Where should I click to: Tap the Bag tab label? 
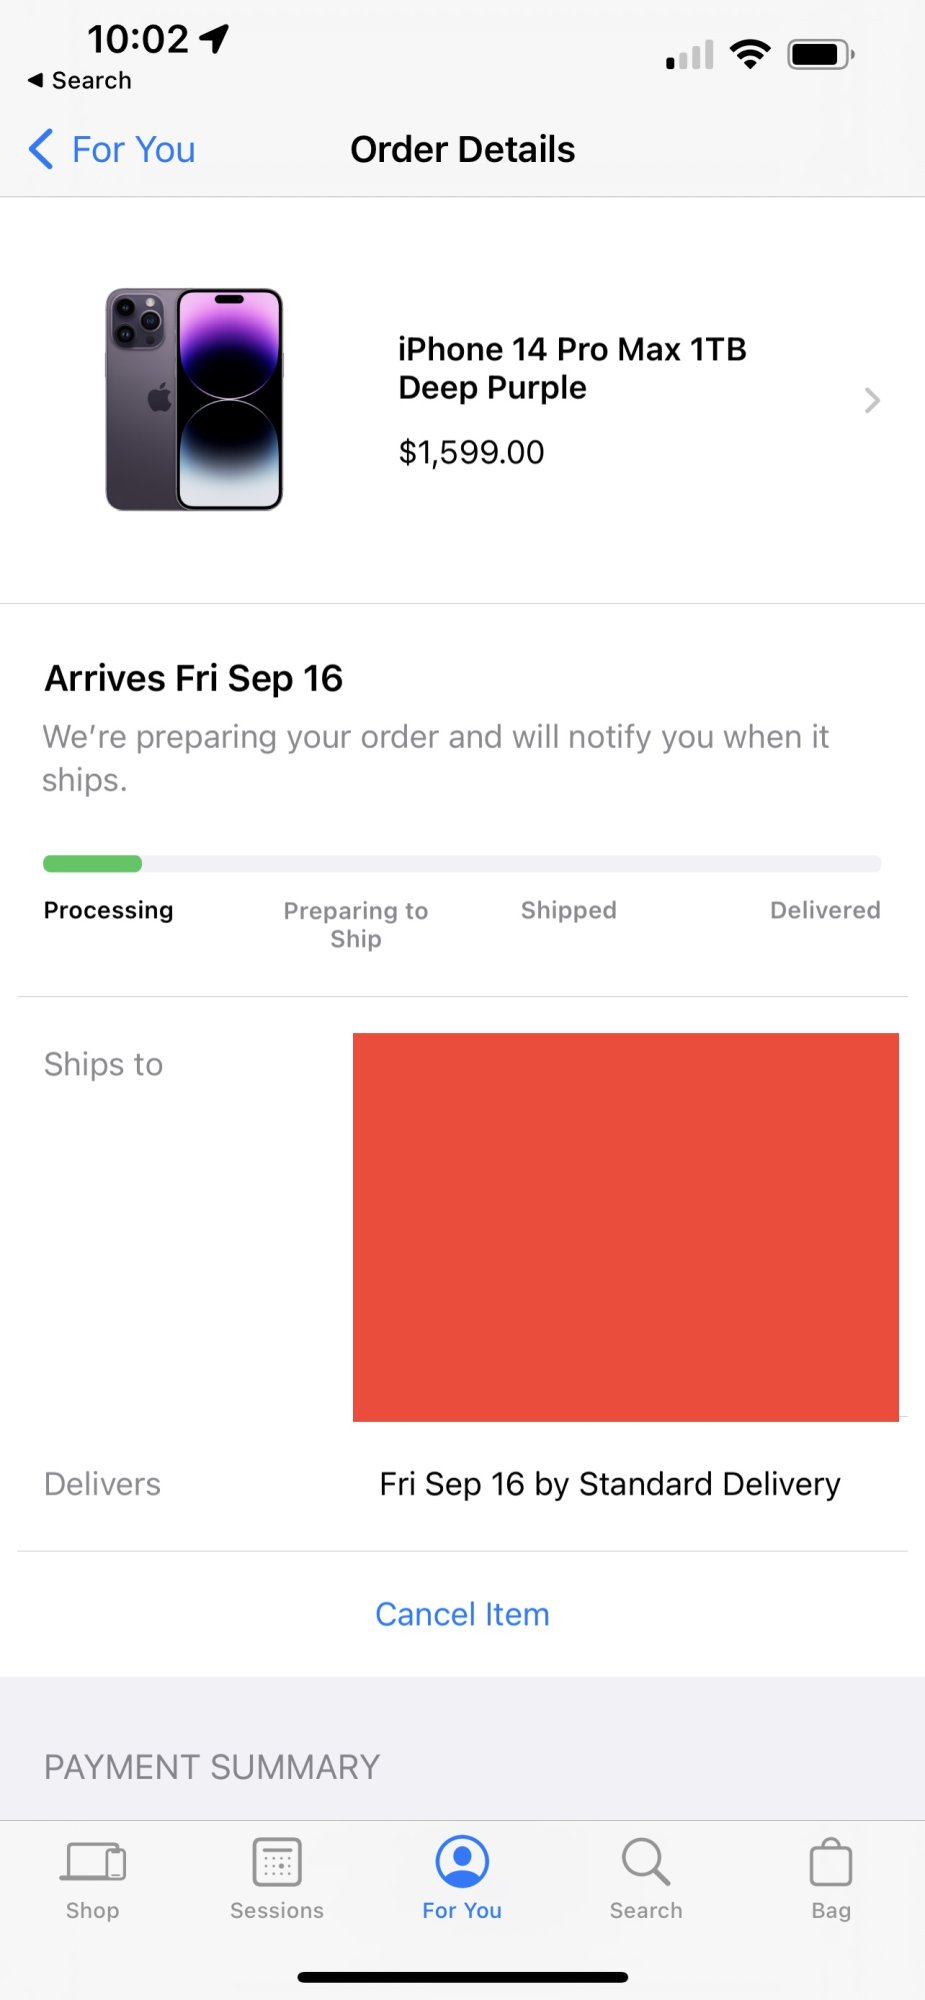coord(830,1910)
